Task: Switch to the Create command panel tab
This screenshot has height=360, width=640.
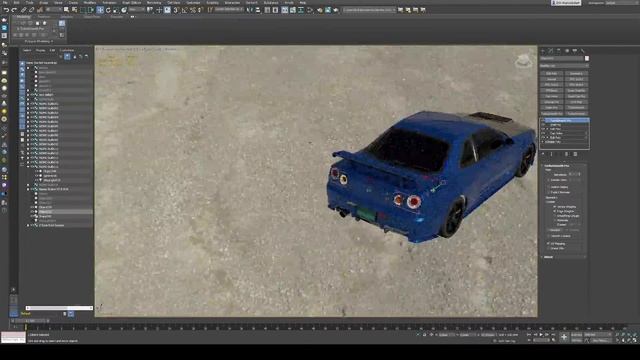Action: pos(543,51)
